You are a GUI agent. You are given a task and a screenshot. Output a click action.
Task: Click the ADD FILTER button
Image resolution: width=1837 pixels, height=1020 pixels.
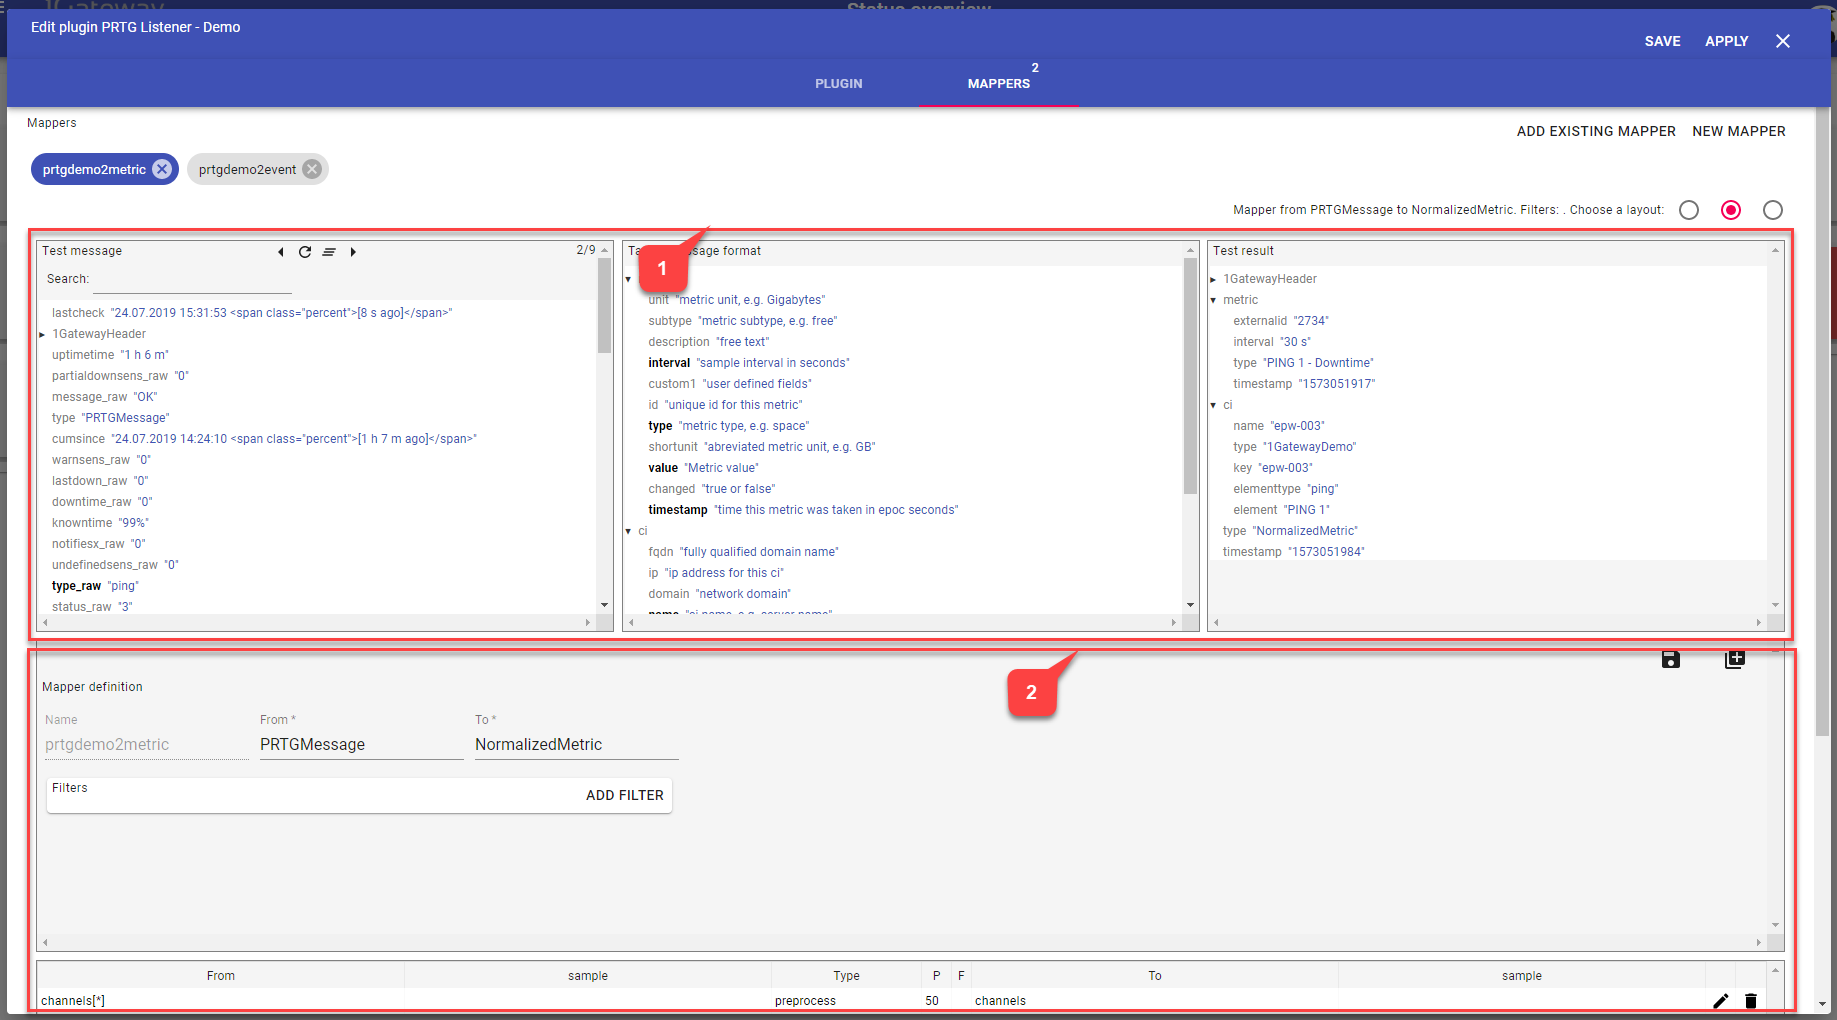coord(624,795)
